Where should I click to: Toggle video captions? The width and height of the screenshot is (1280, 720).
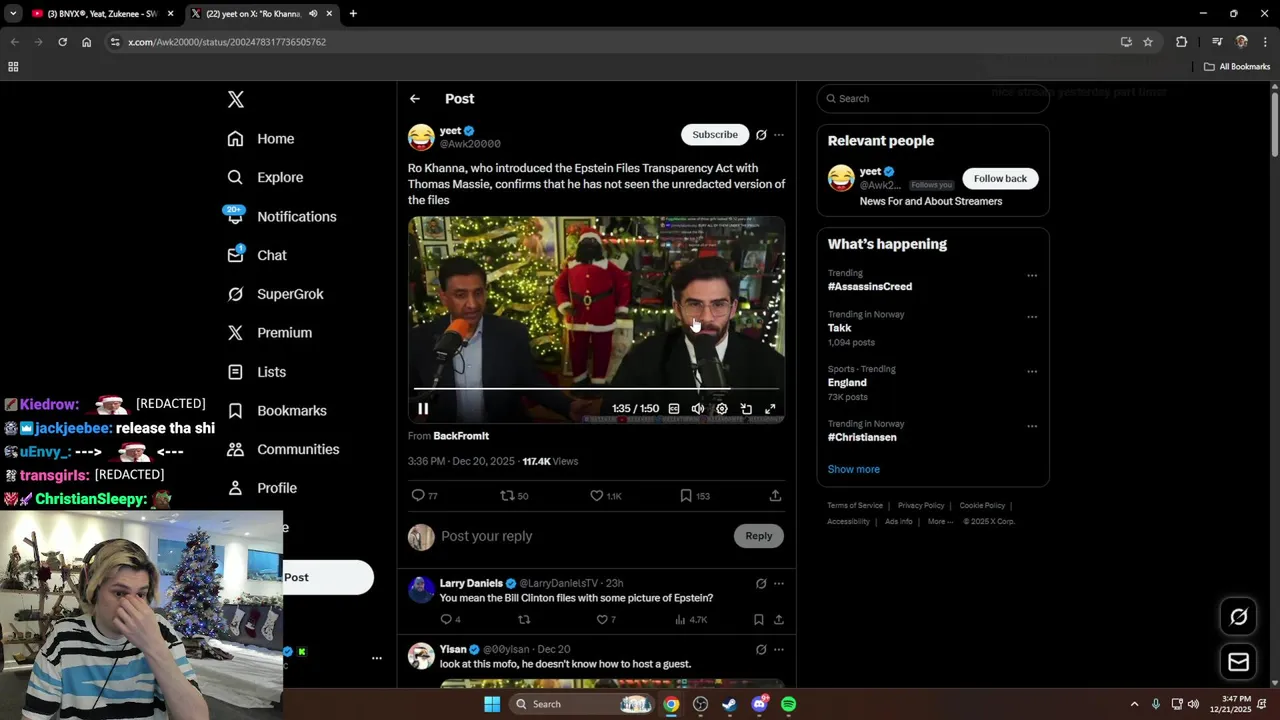pos(674,409)
